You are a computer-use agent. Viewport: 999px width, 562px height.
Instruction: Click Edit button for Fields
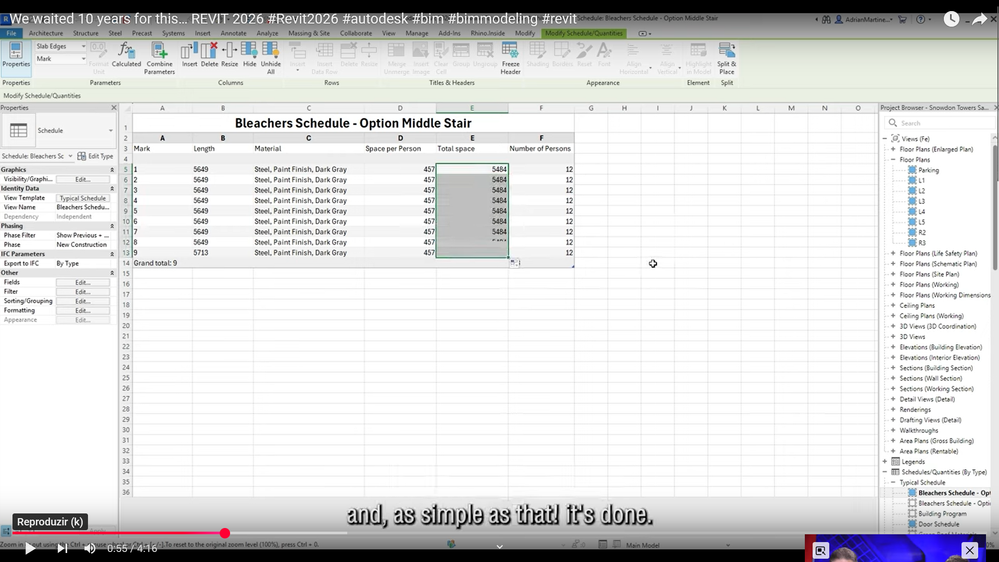pyautogui.click(x=82, y=282)
